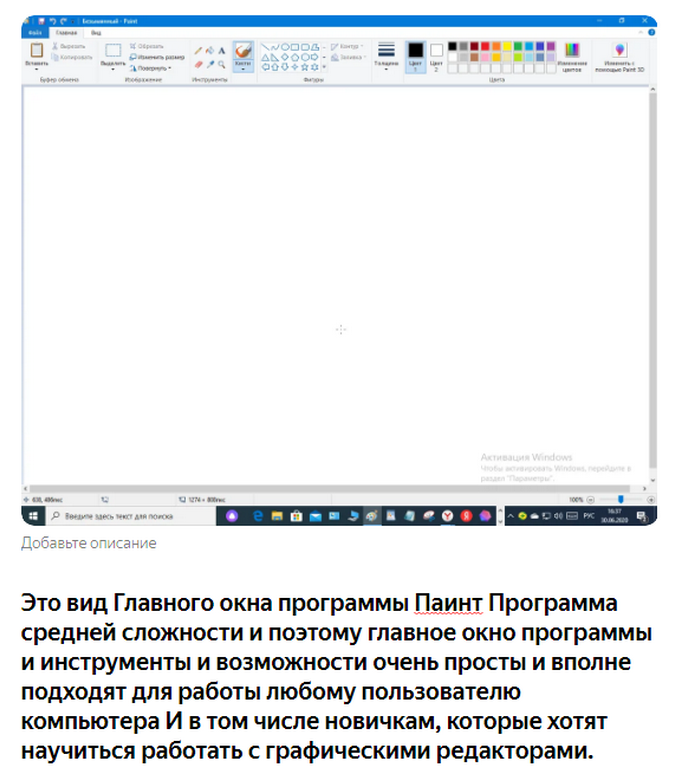Open the Paste (Вставить) dropdown arrow
Screen dimensions: 674x768
click(x=37, y=69)
